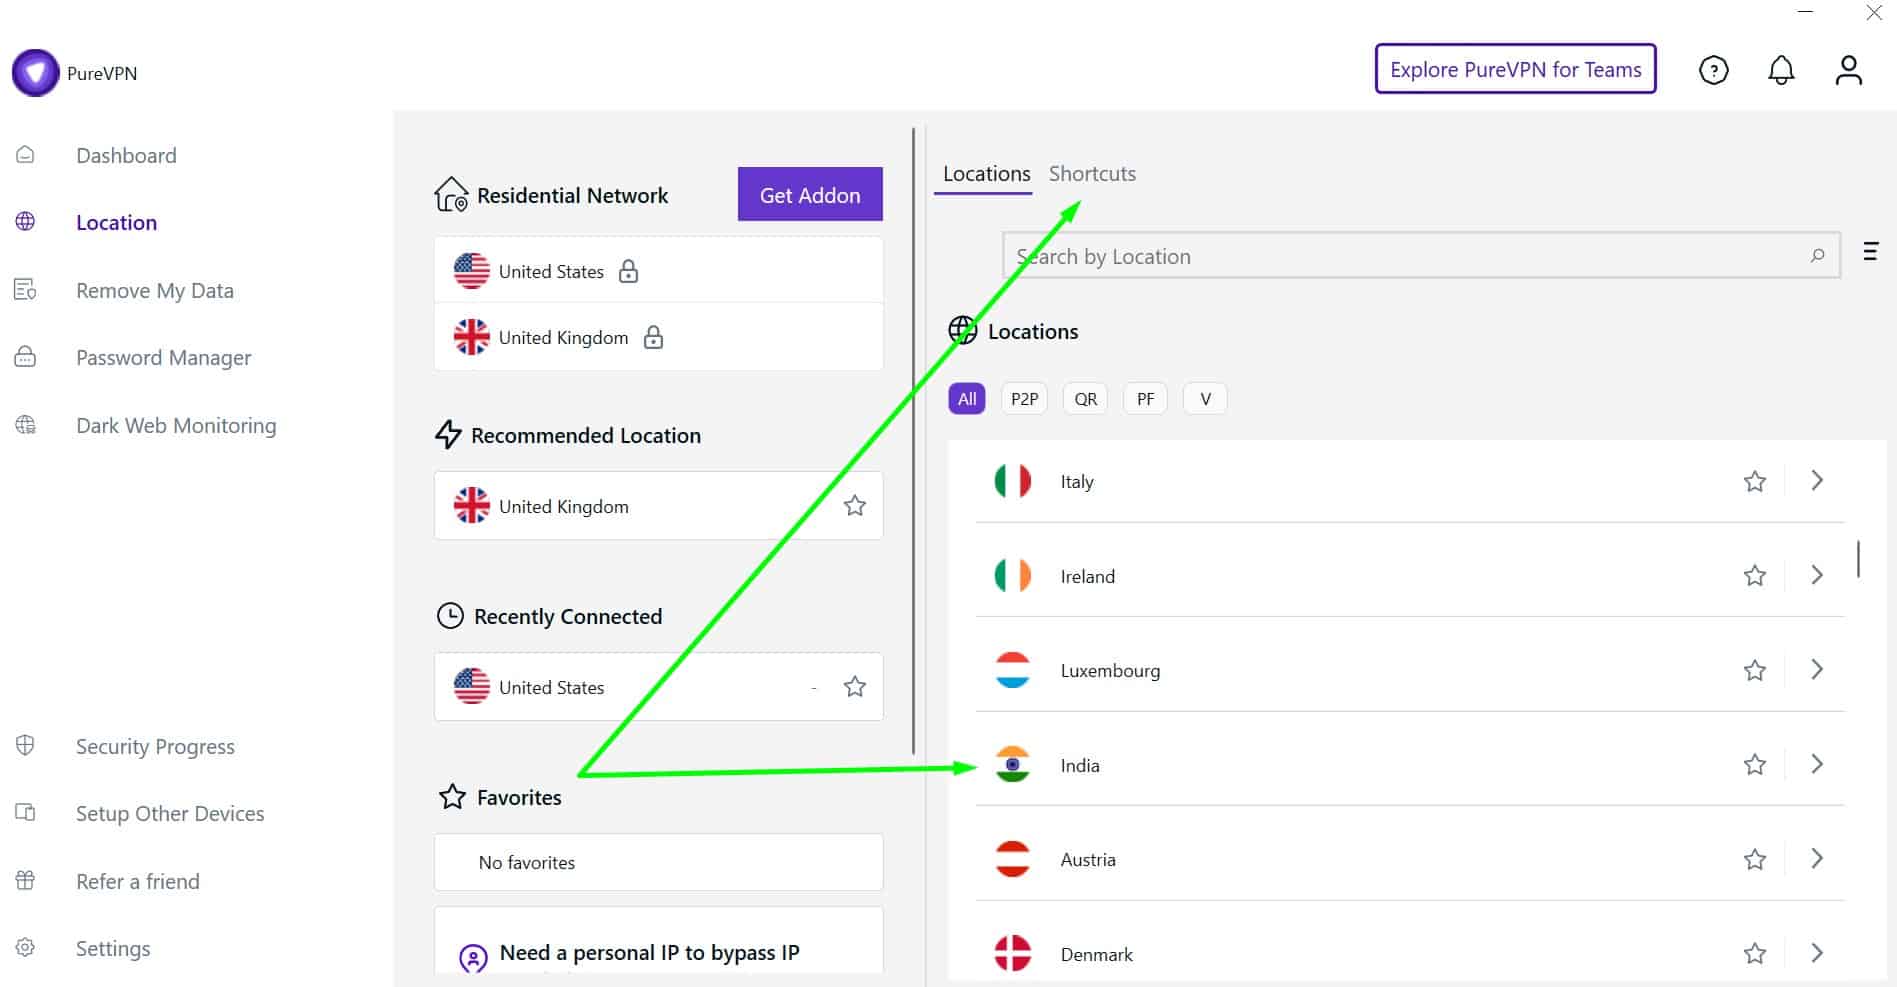Image resolution: width=1897 pixels, height=987 pixels.
Task: Click the Italy flag icon
Action: pyautogui.click(x=1012, y=481)
